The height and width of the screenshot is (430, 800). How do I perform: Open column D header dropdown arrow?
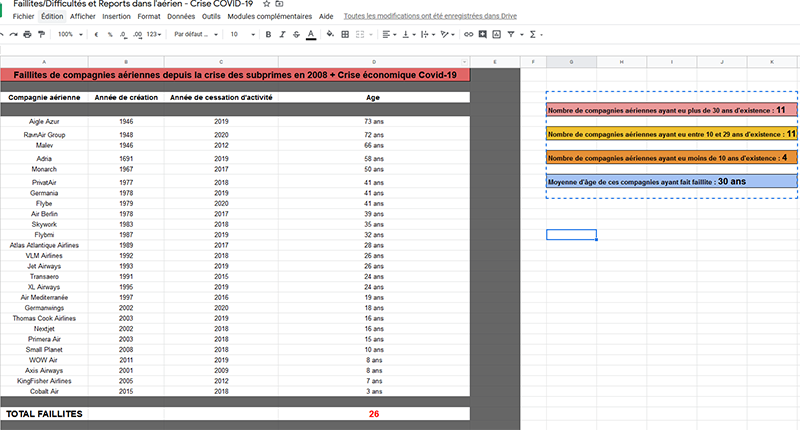(464, 62)
